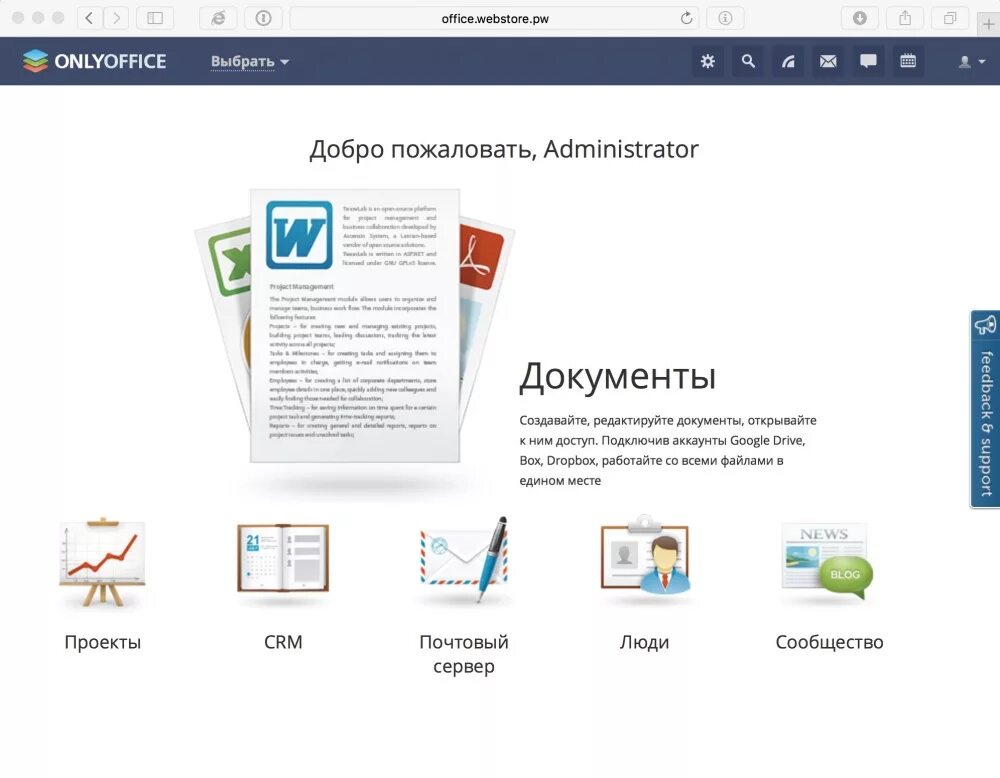Image resolution: width=1000 pixels, height=778 pixels.
Task: Open the Проекты module icon
Action: click(103, 562)
